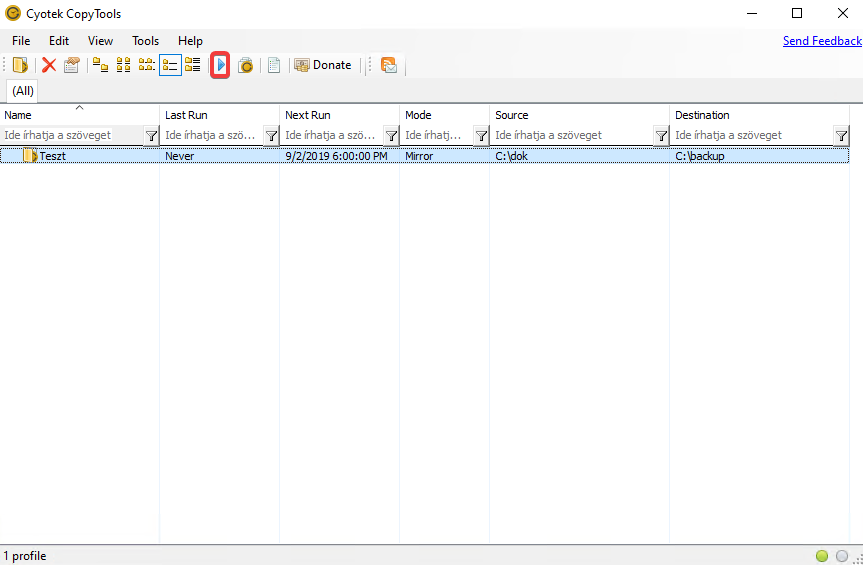
Task: Select the (All) tab
Action: tap(23, 91)
